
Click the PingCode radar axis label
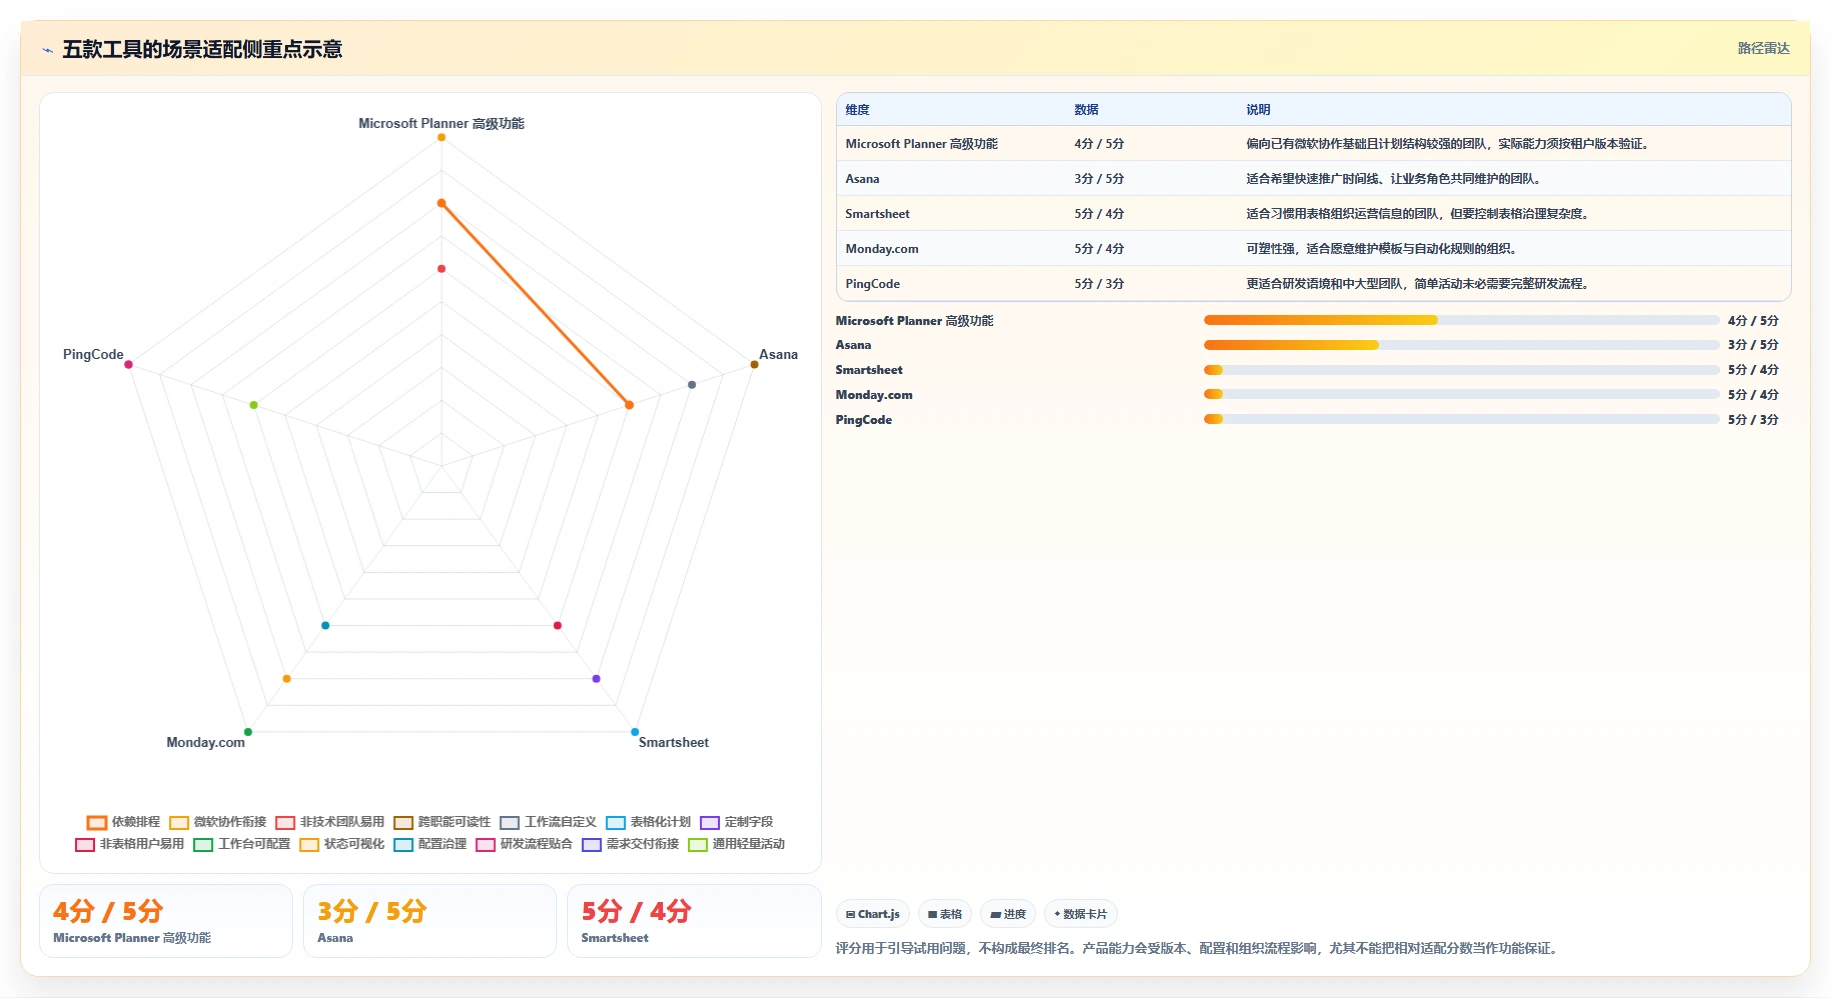(93, 355)
